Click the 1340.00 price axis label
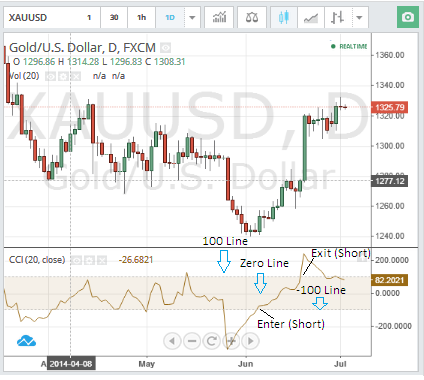Image resolution: width=424 pixels, height=380 pixels. click(x=390, y=85)
